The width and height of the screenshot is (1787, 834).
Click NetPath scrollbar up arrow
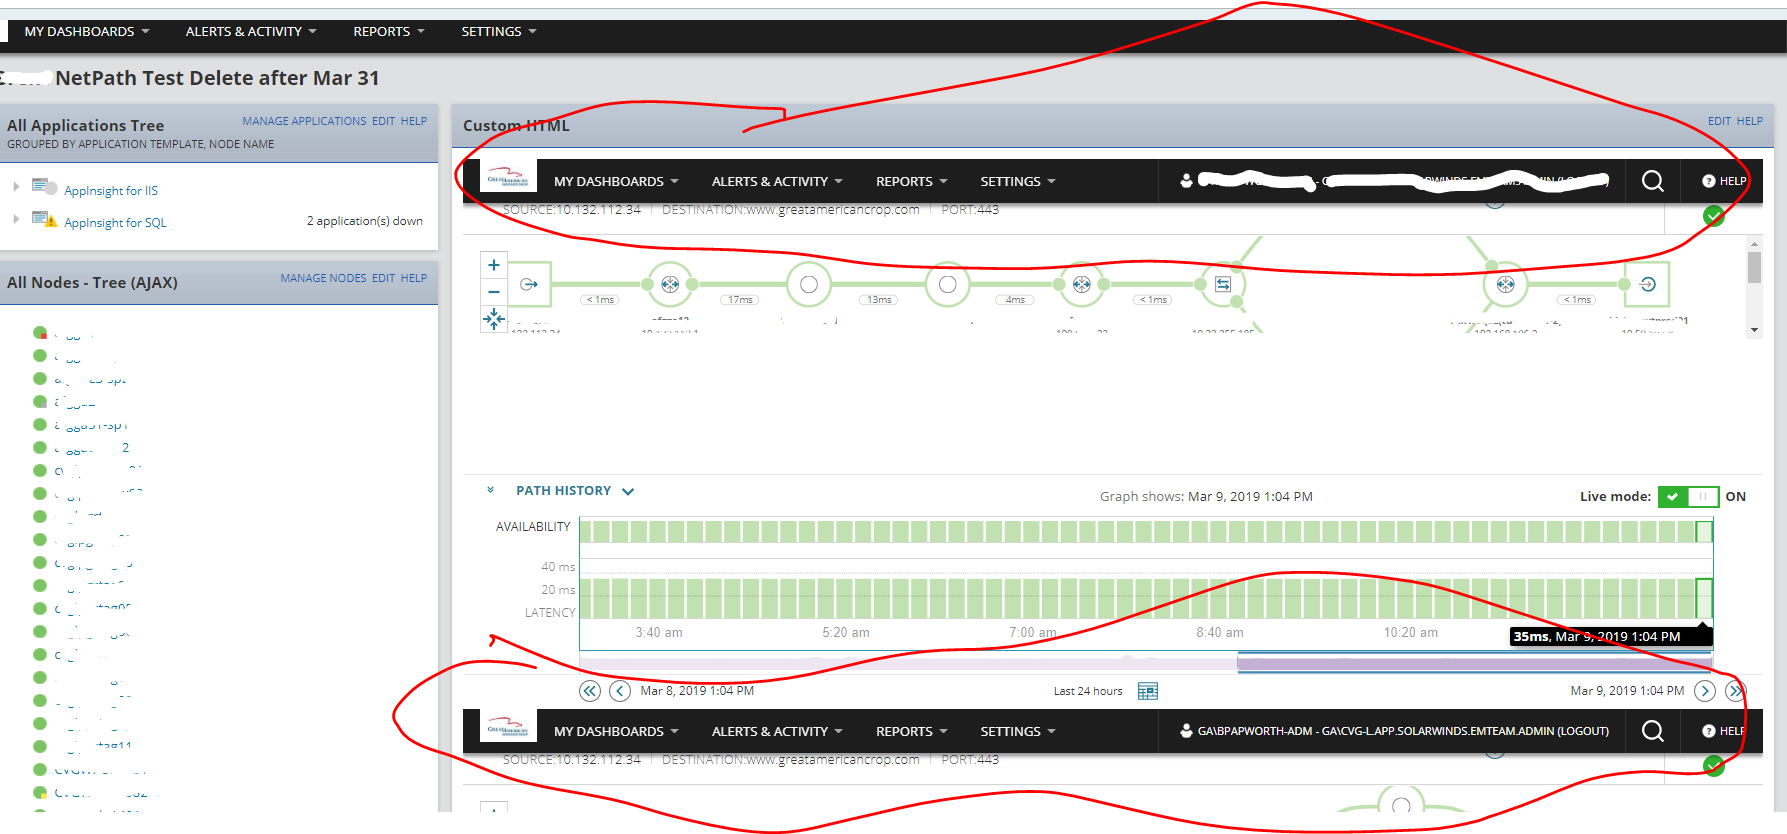click(1754, 243)
